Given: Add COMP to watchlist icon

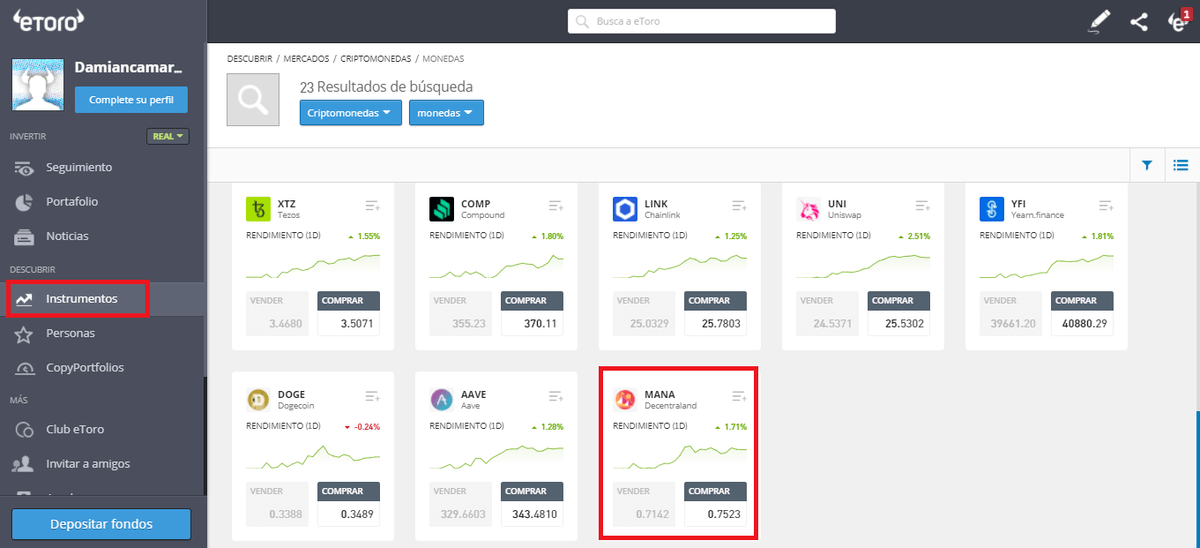Looking at the screenshot, I should click(x=556, y=205).
